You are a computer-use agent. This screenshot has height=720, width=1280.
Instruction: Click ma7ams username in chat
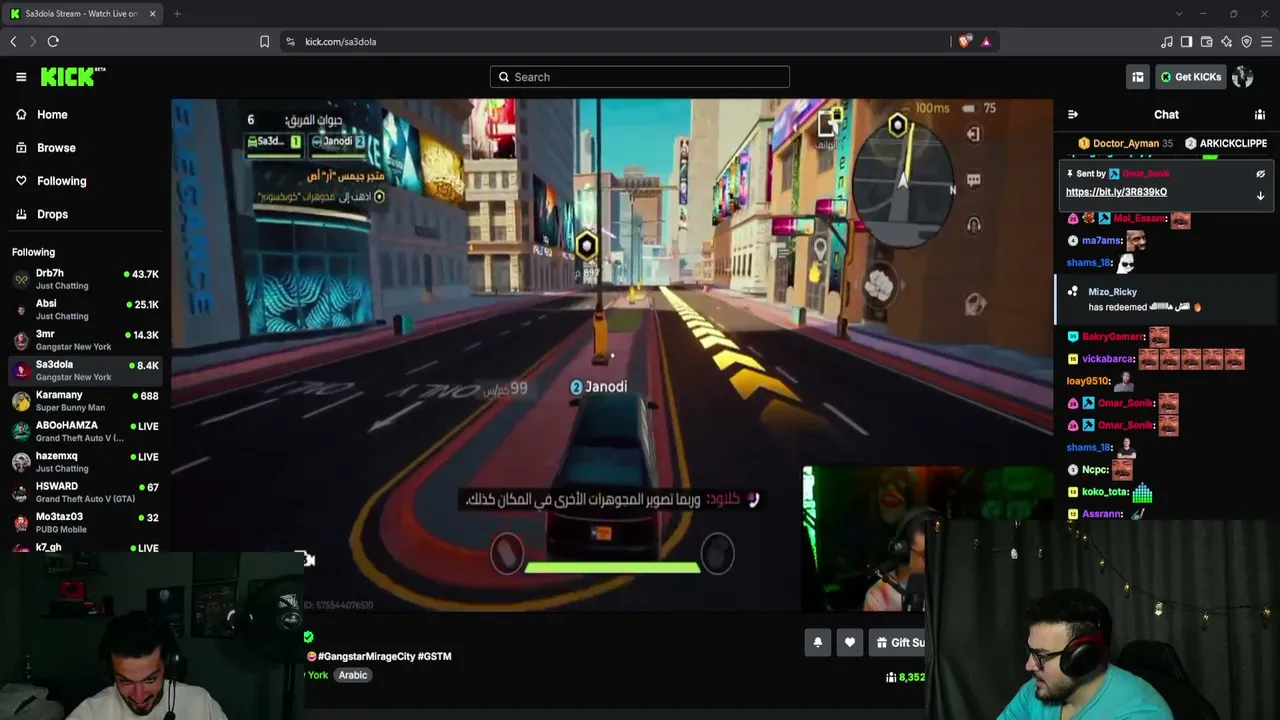(1102, 241)
